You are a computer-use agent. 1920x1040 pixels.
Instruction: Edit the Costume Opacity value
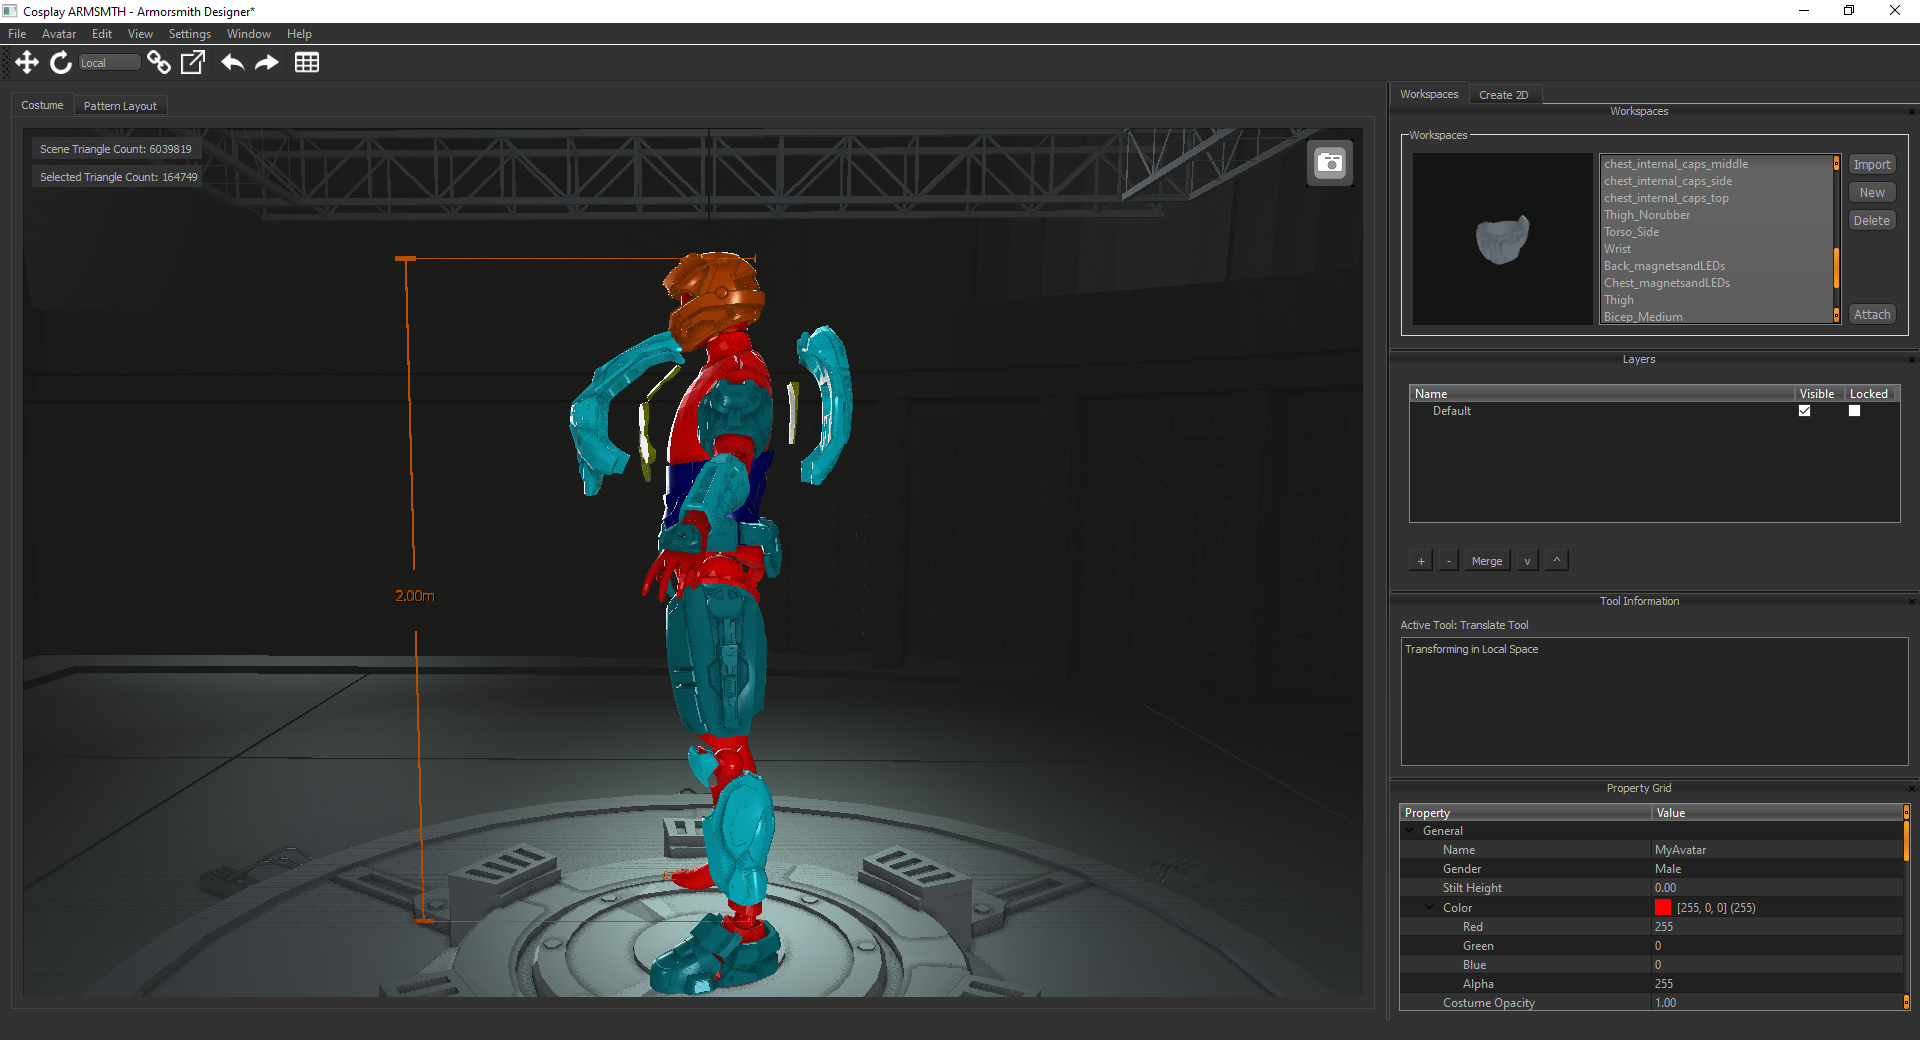(1776, 1003)
